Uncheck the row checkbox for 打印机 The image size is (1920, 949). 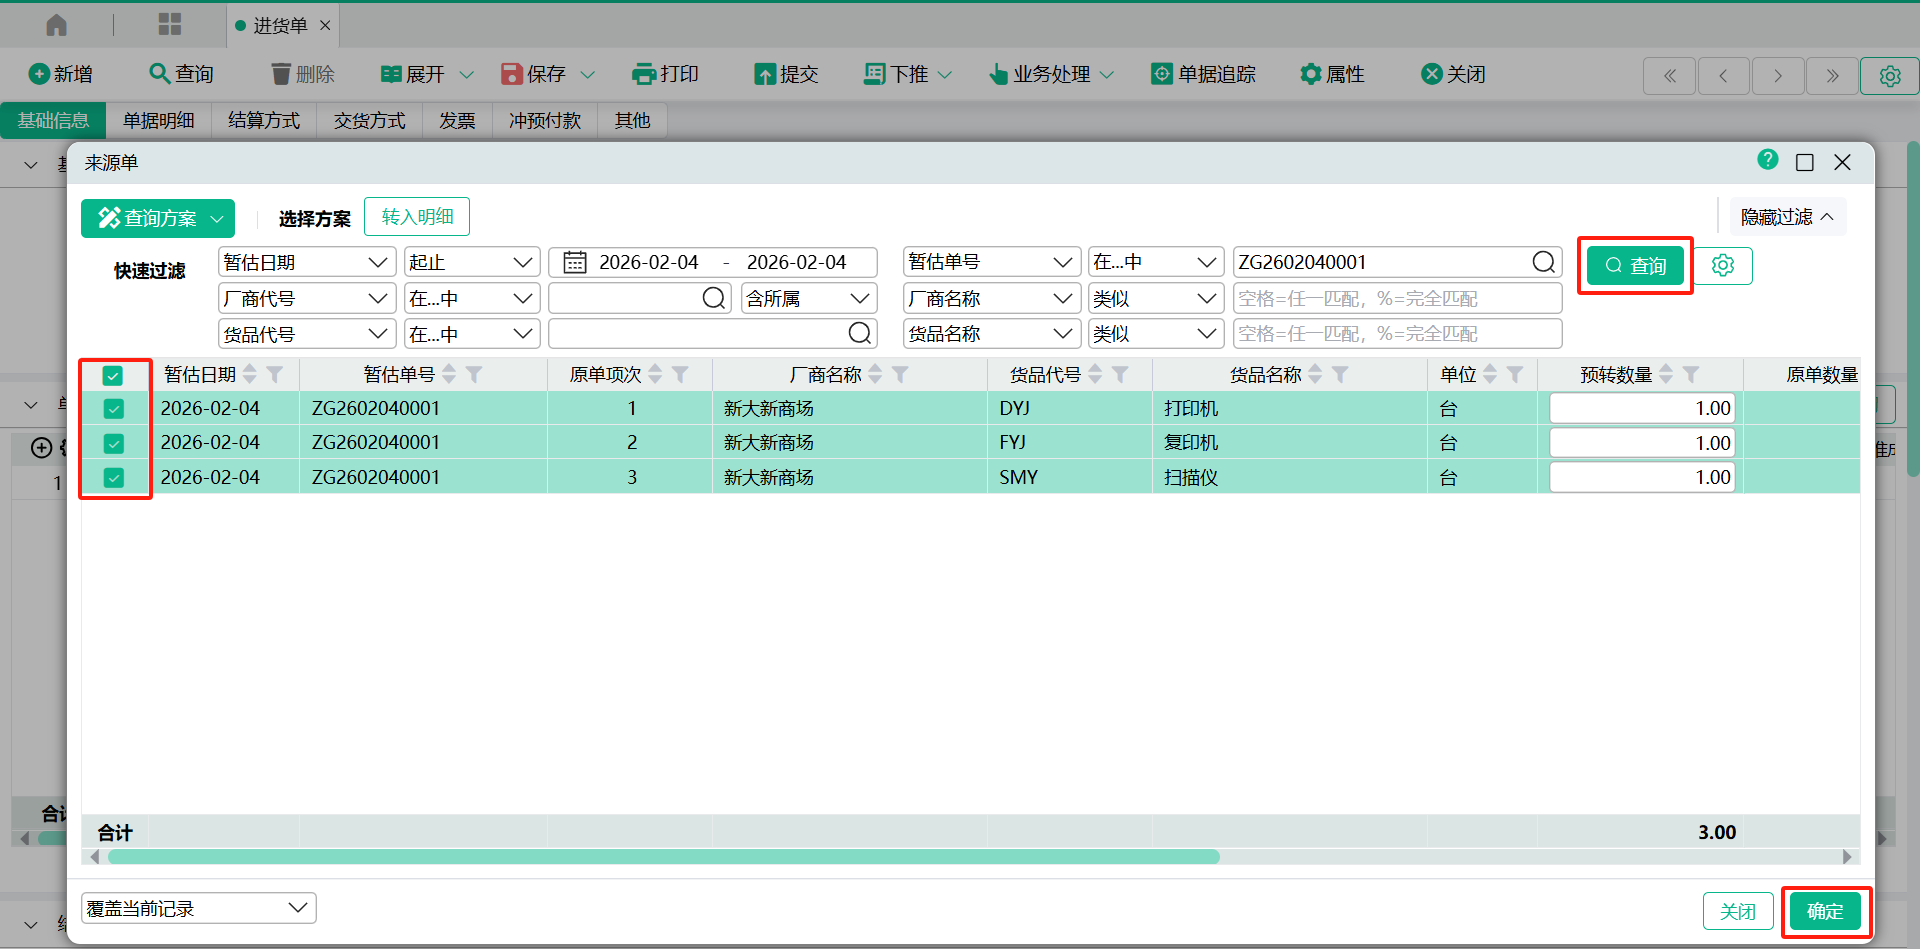click(x=114, y=409)
